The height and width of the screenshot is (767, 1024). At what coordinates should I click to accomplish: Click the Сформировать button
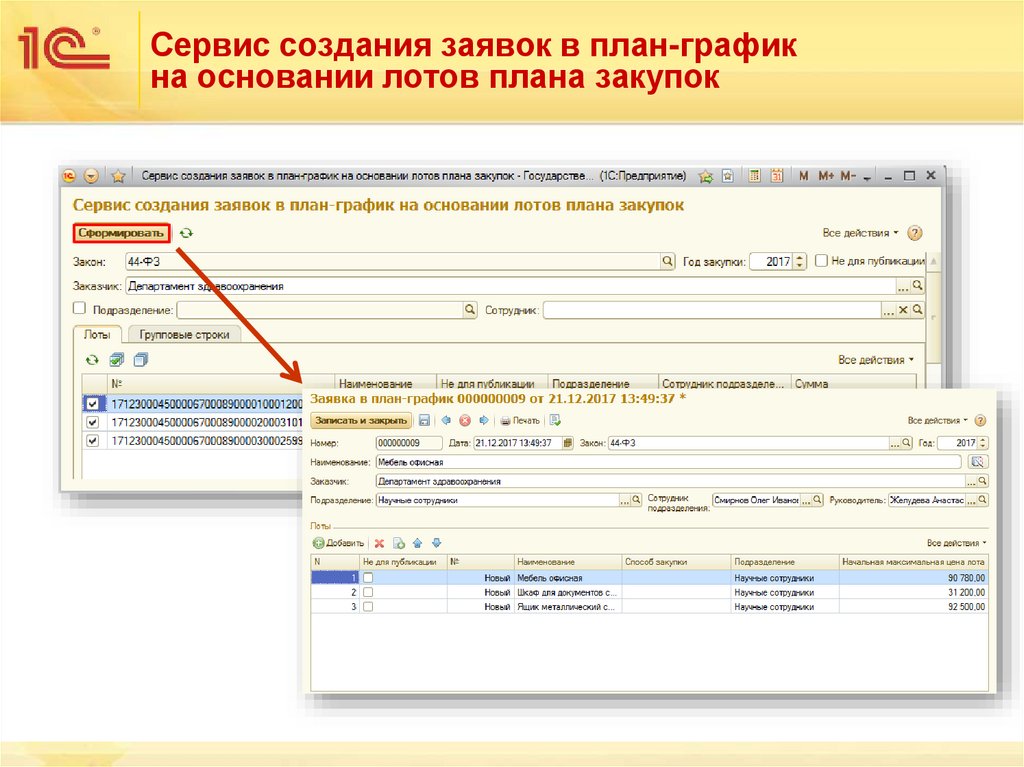click(x=121, y=233)
